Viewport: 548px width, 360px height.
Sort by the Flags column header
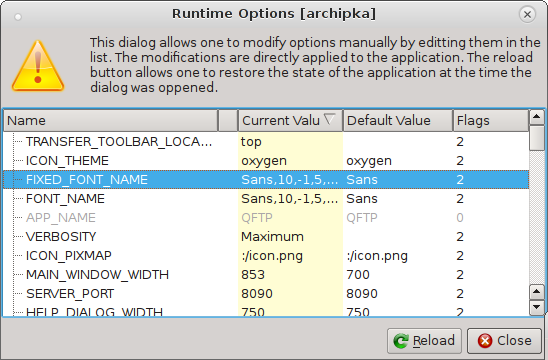click(x=491, y=121)
